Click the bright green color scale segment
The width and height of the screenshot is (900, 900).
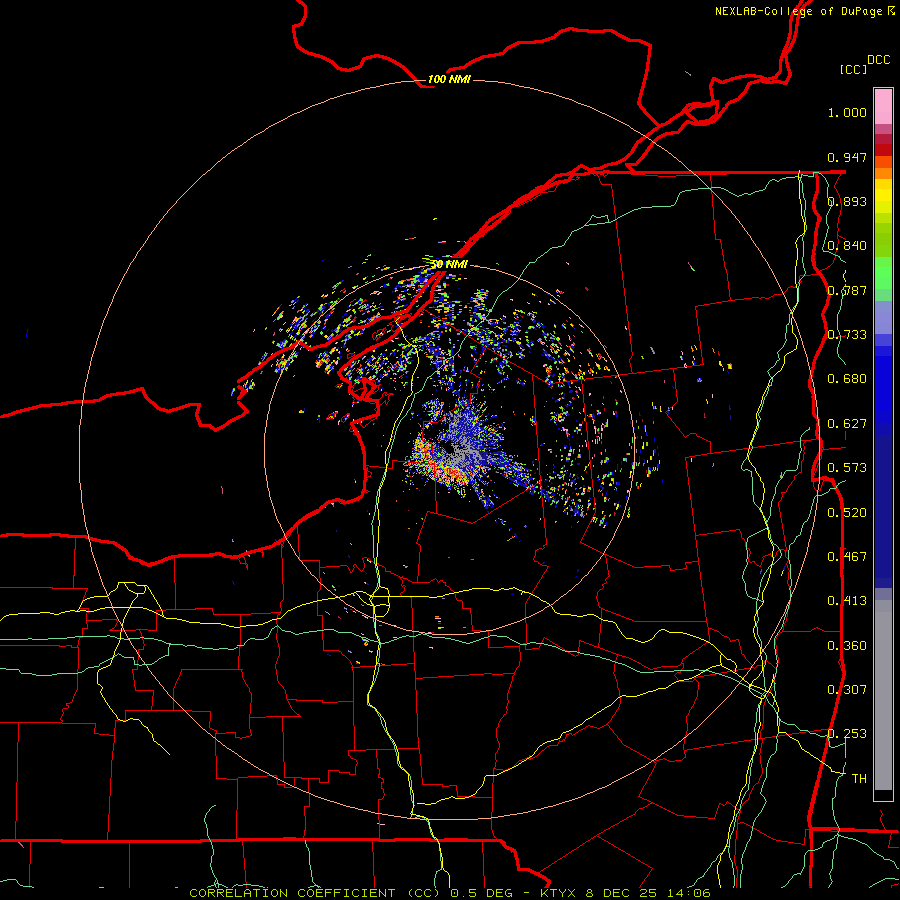[883, 273]
